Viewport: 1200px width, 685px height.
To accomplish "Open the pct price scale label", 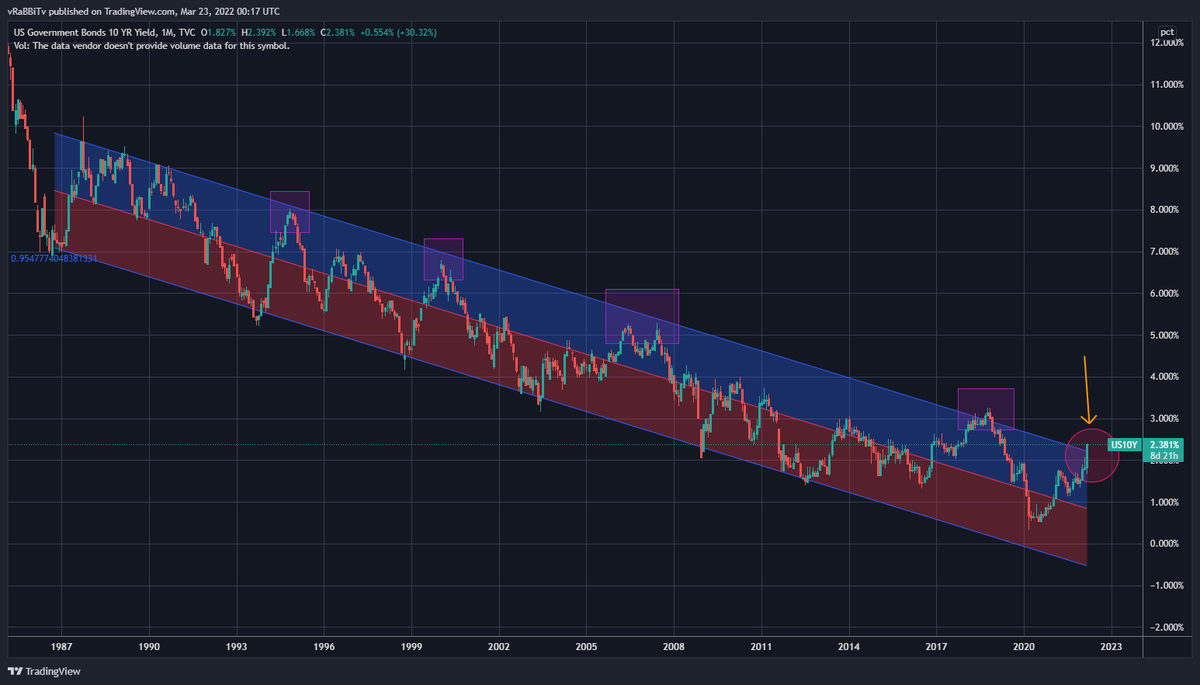I will coord(1166,32).
